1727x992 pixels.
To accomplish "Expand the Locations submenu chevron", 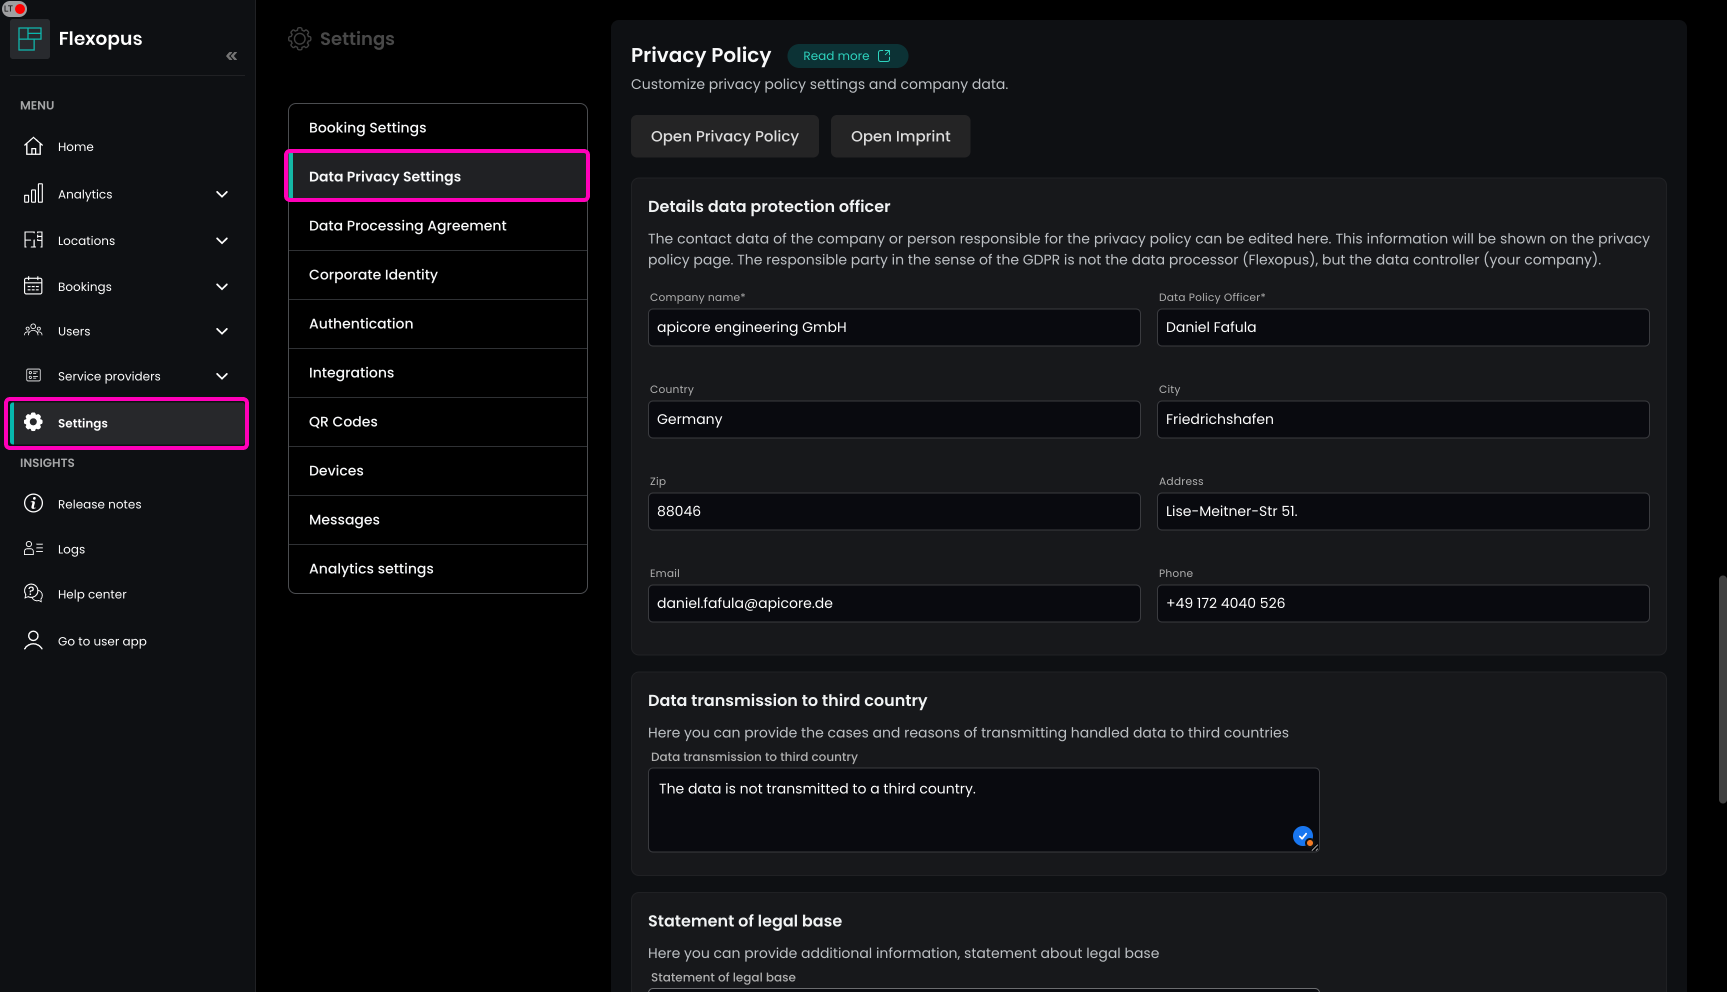I will point(222,240).
